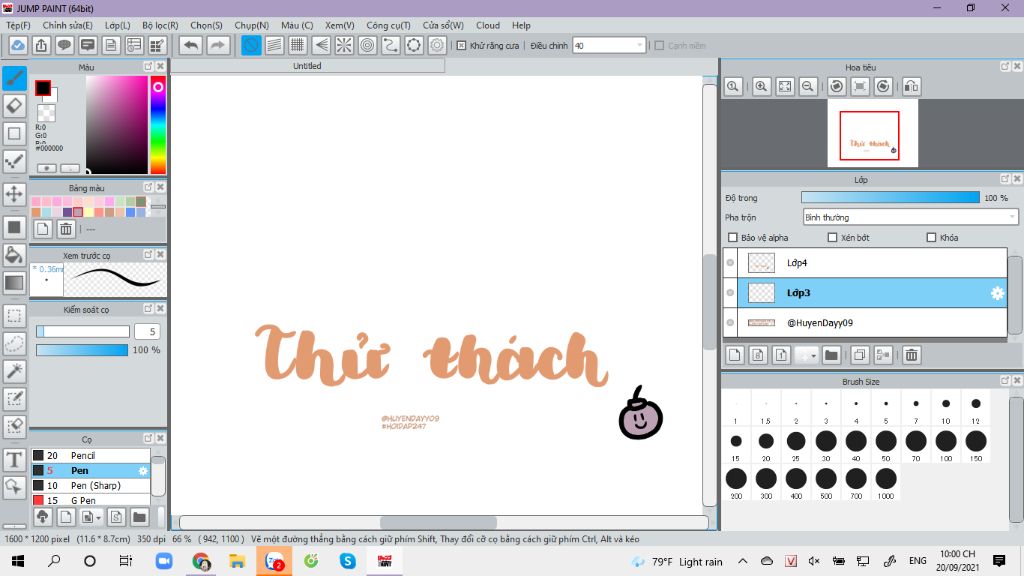This screenshot has height=576, width=1024.
Task: Choose brush size 1000
Action: click(x=886, y=482)
